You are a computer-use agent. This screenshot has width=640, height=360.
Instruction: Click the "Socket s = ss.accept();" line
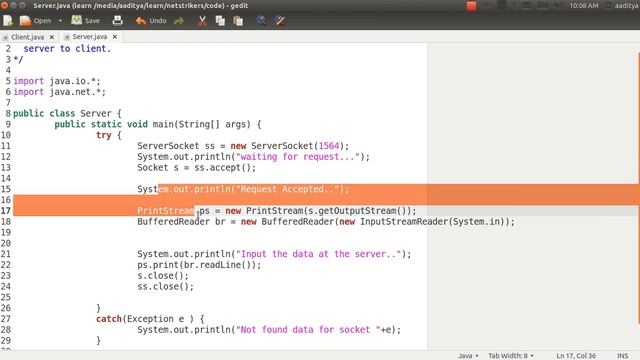[197, 167]
